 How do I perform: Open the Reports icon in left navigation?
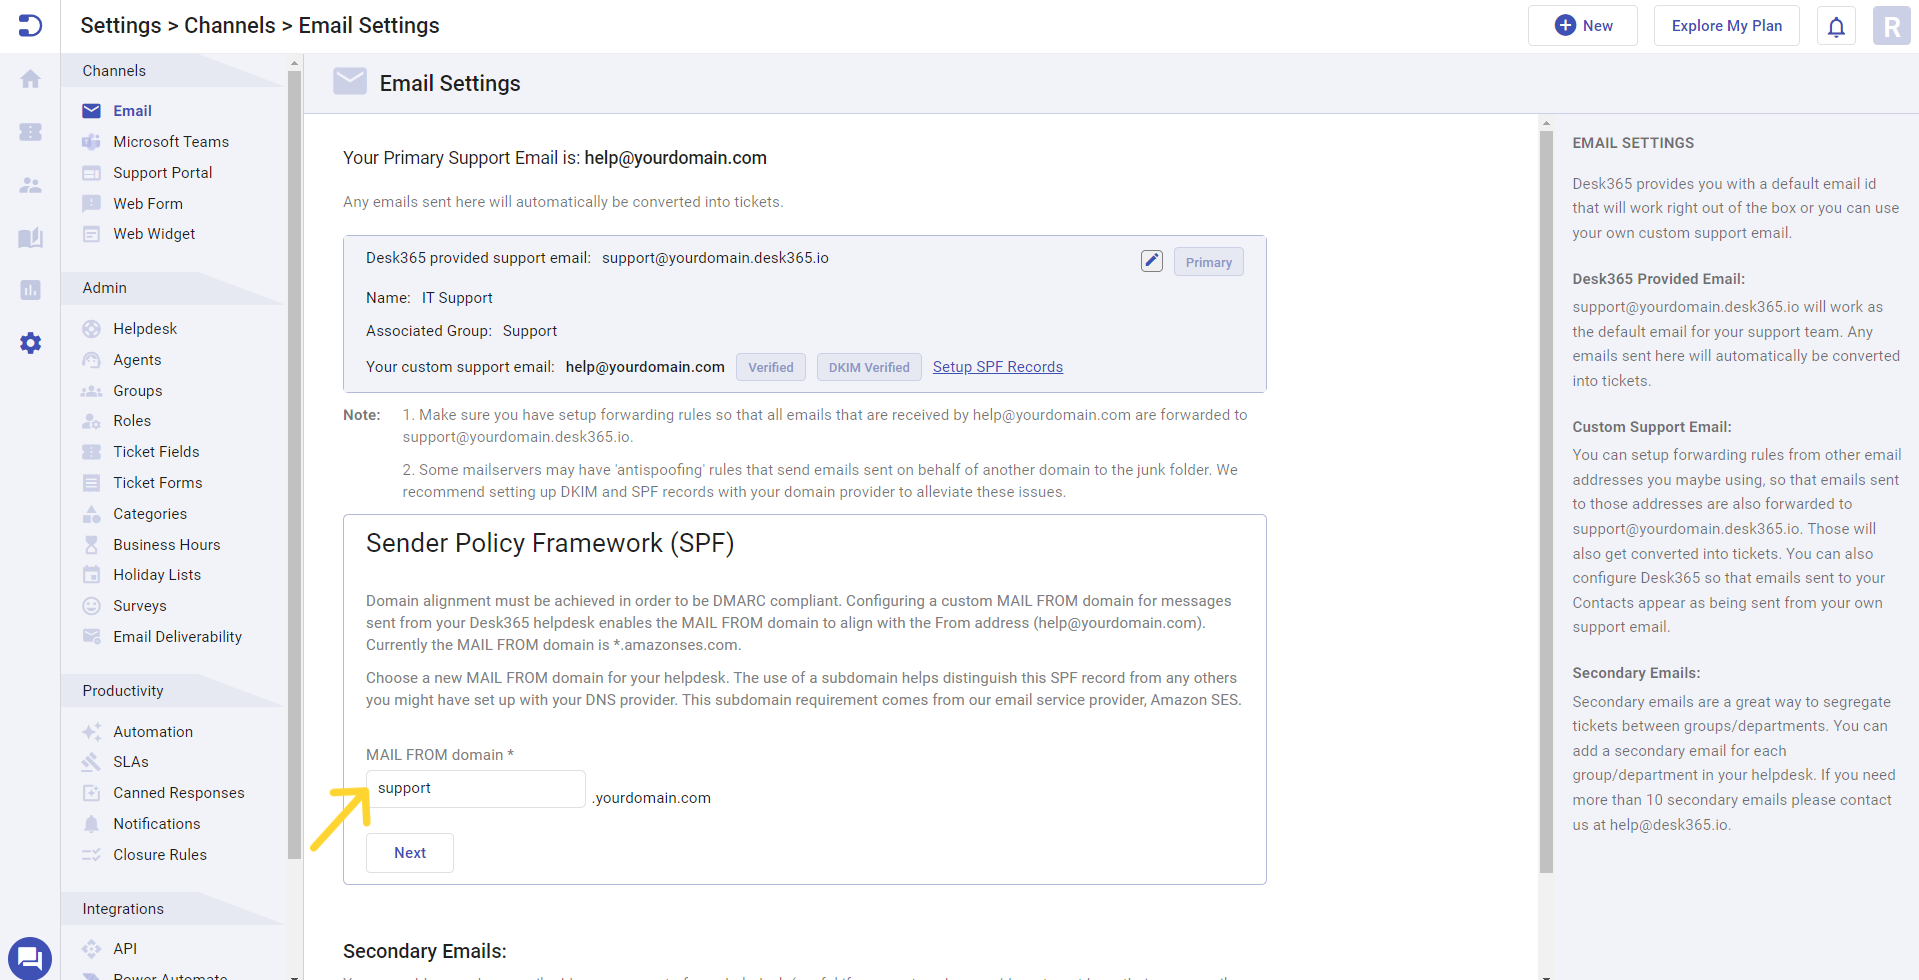click(30, 290)
